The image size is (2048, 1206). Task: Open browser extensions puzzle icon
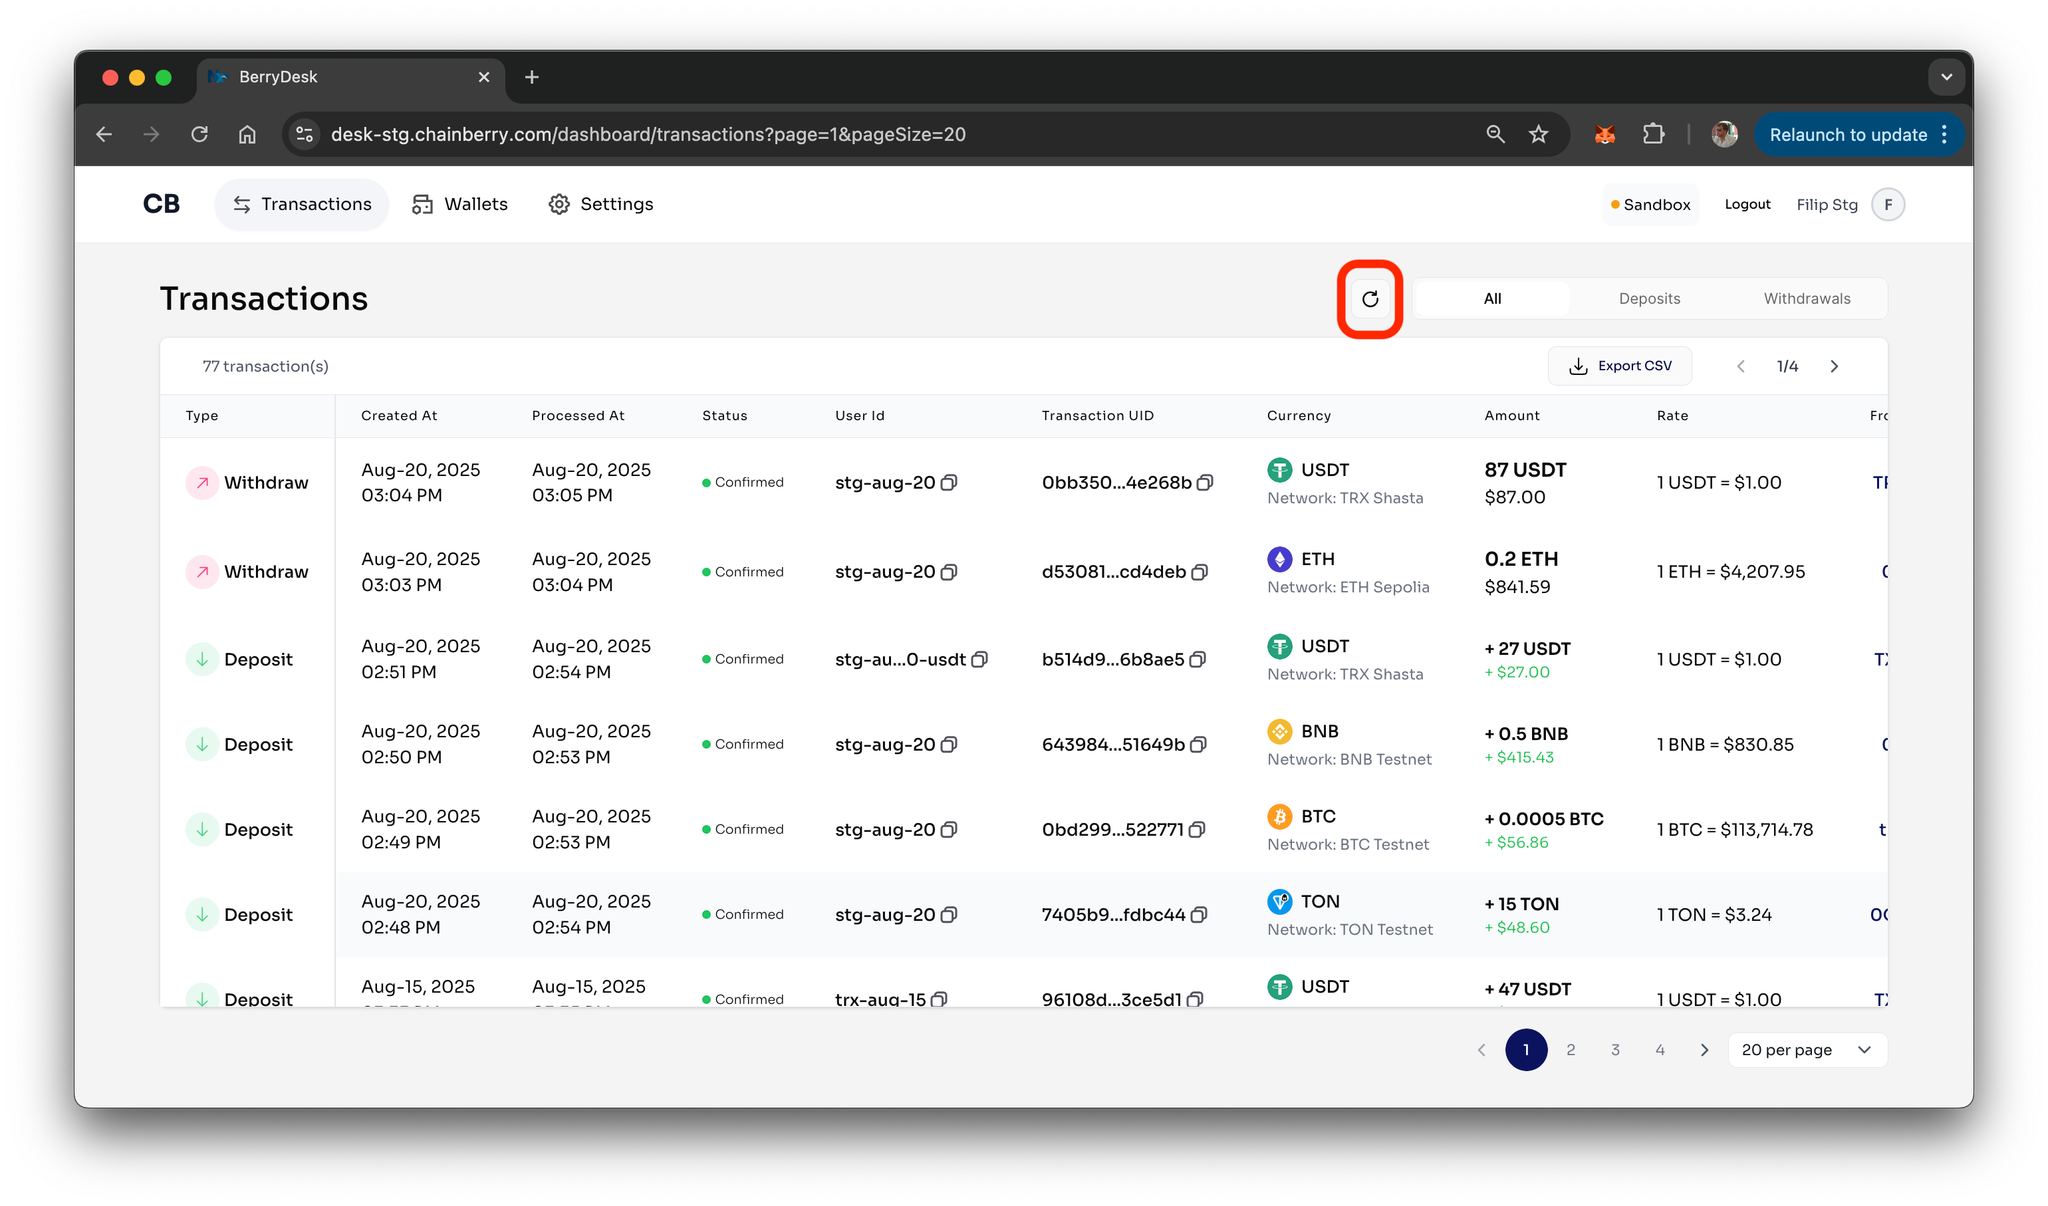pyautogui.click(x=1654, y=134)
